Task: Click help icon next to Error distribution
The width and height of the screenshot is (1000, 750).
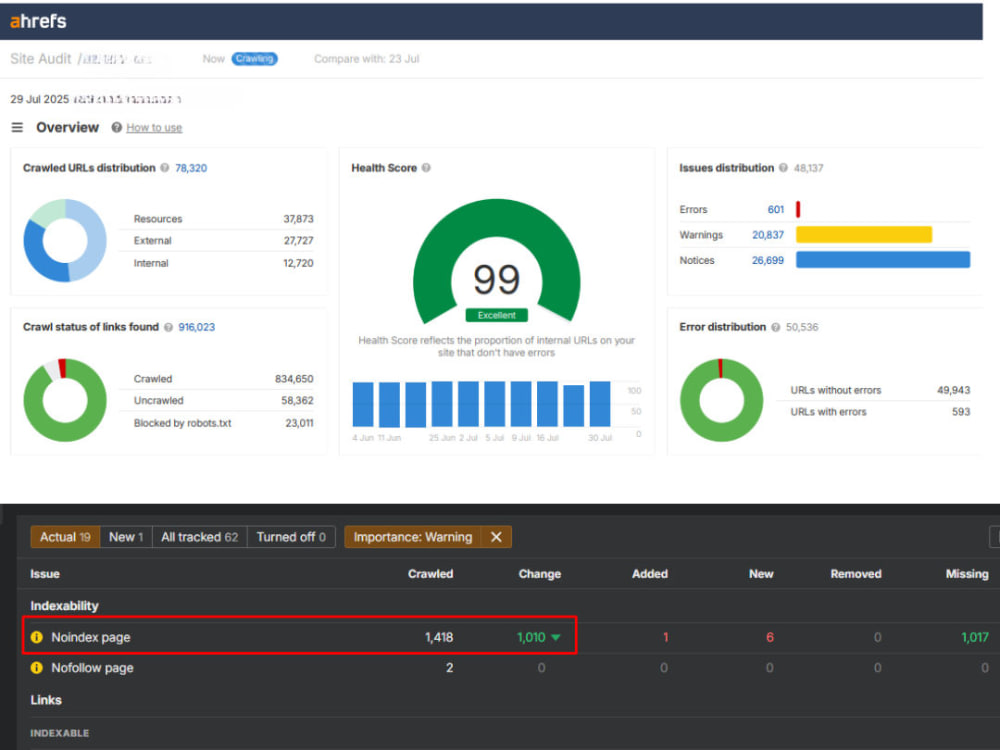Action: (776, 327)
